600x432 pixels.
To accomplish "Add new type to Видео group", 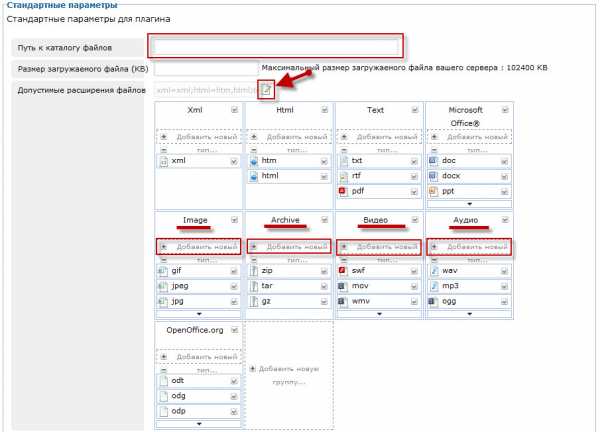I will pos(379,247).
